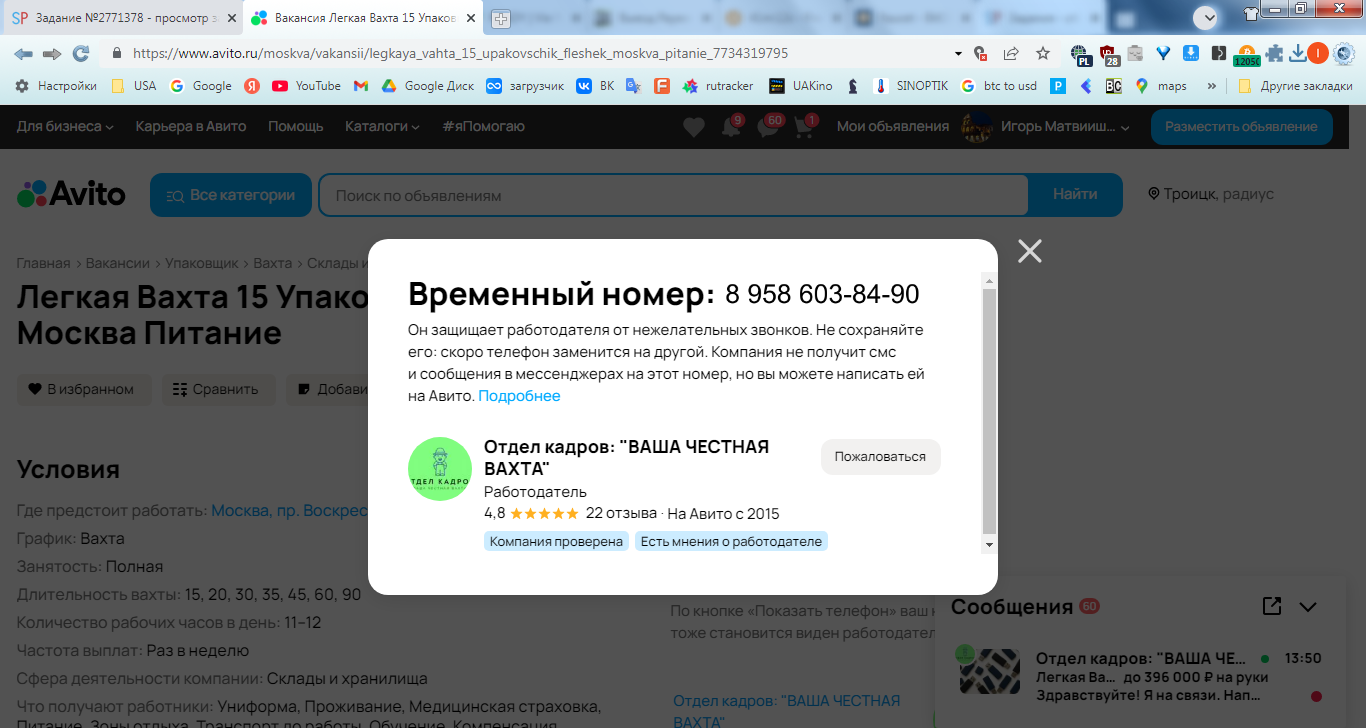Open the Настройки bookmark
Image resolution: width=1366 pixels, height=728 pixels.
coord(56,86)
